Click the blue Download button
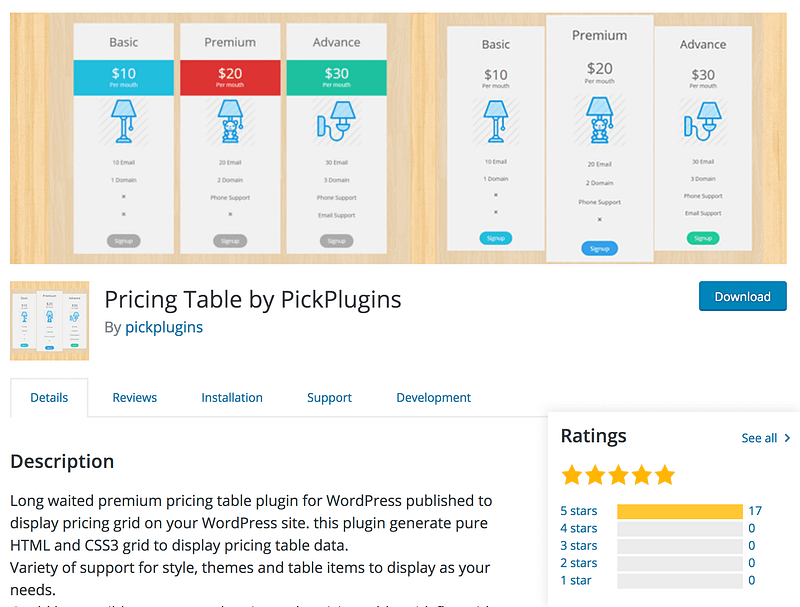800x607 pixels. (x=742, y=296)
